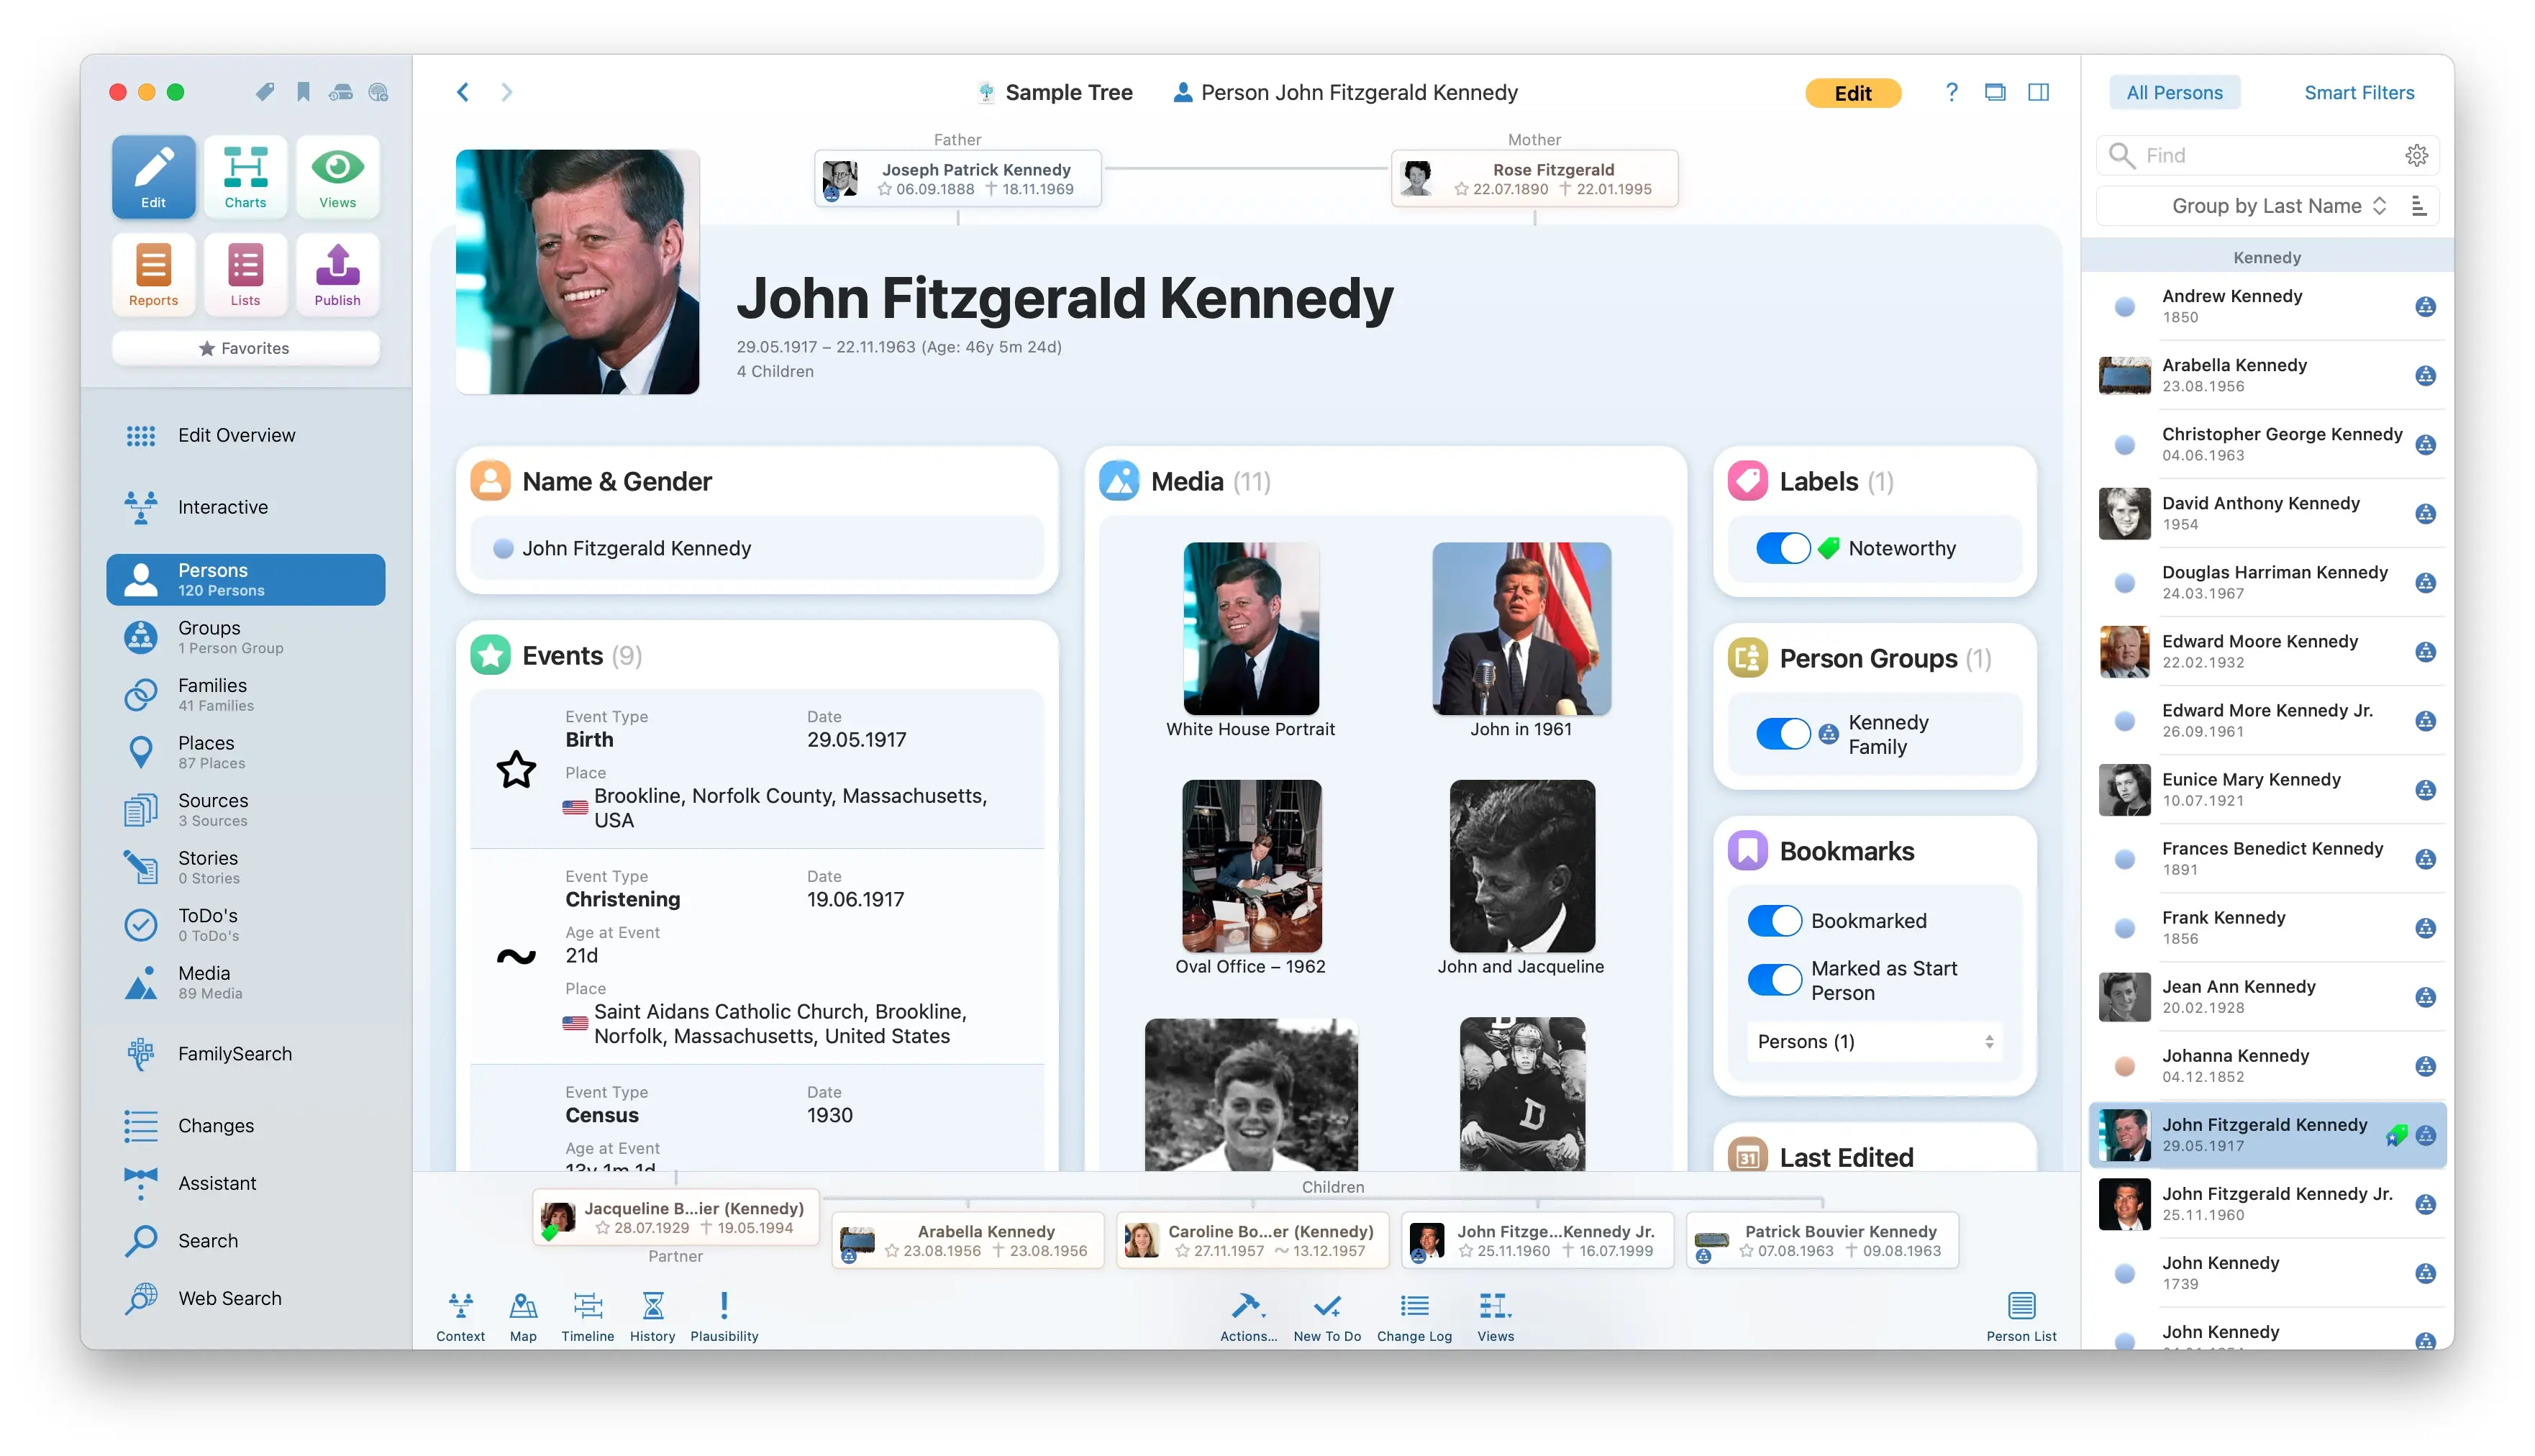The height and width of the screenshot is (1456, 2535).
Task: Click the Favorites button
Action: pyautogui.click(x=245, y=348)
